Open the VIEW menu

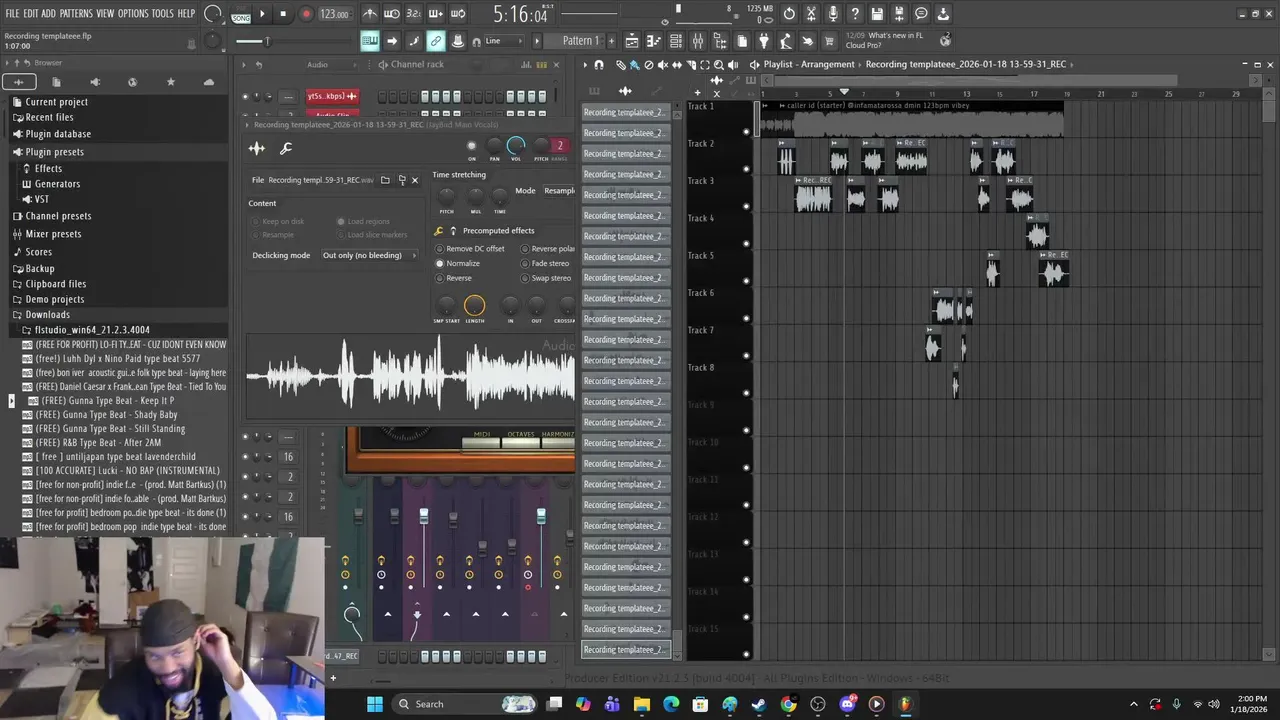click(105, 14)
